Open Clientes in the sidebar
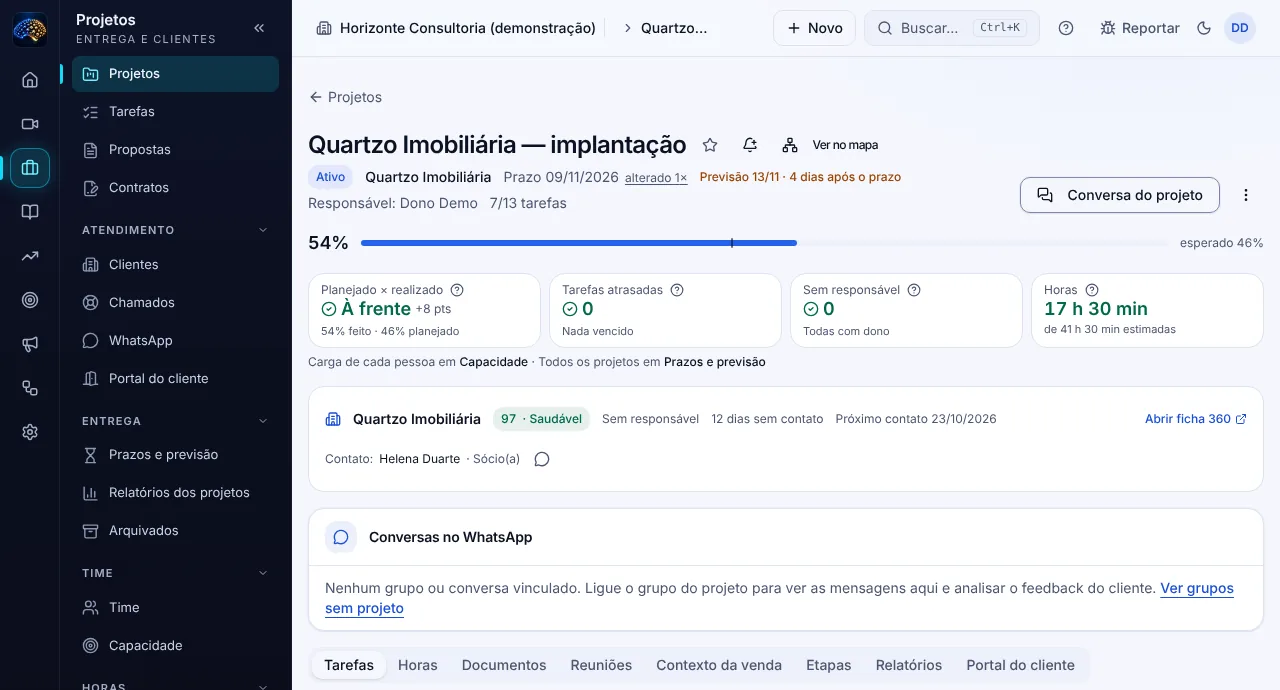The height and width of the screenshot is (690, 1280). pos(175,265)
